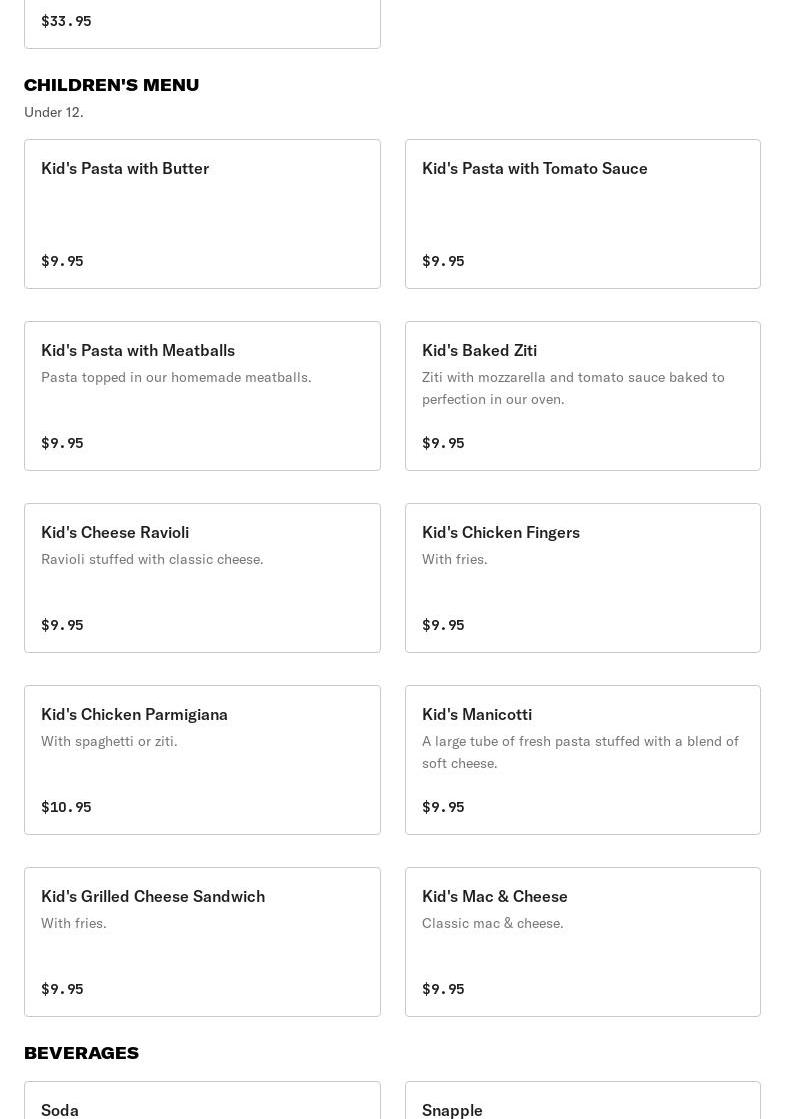Viewport: 785px width, 1119px height.
Task: Select the Kid's Cheese Ravioli item
Action: click(x=202, y=578)
